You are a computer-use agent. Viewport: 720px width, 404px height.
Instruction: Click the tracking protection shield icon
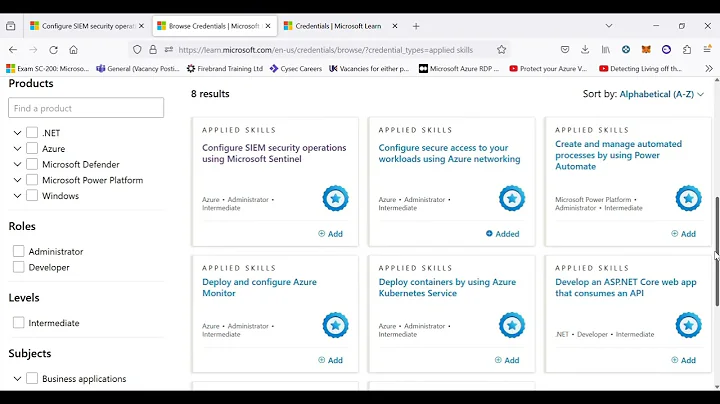tap(137, 50)
